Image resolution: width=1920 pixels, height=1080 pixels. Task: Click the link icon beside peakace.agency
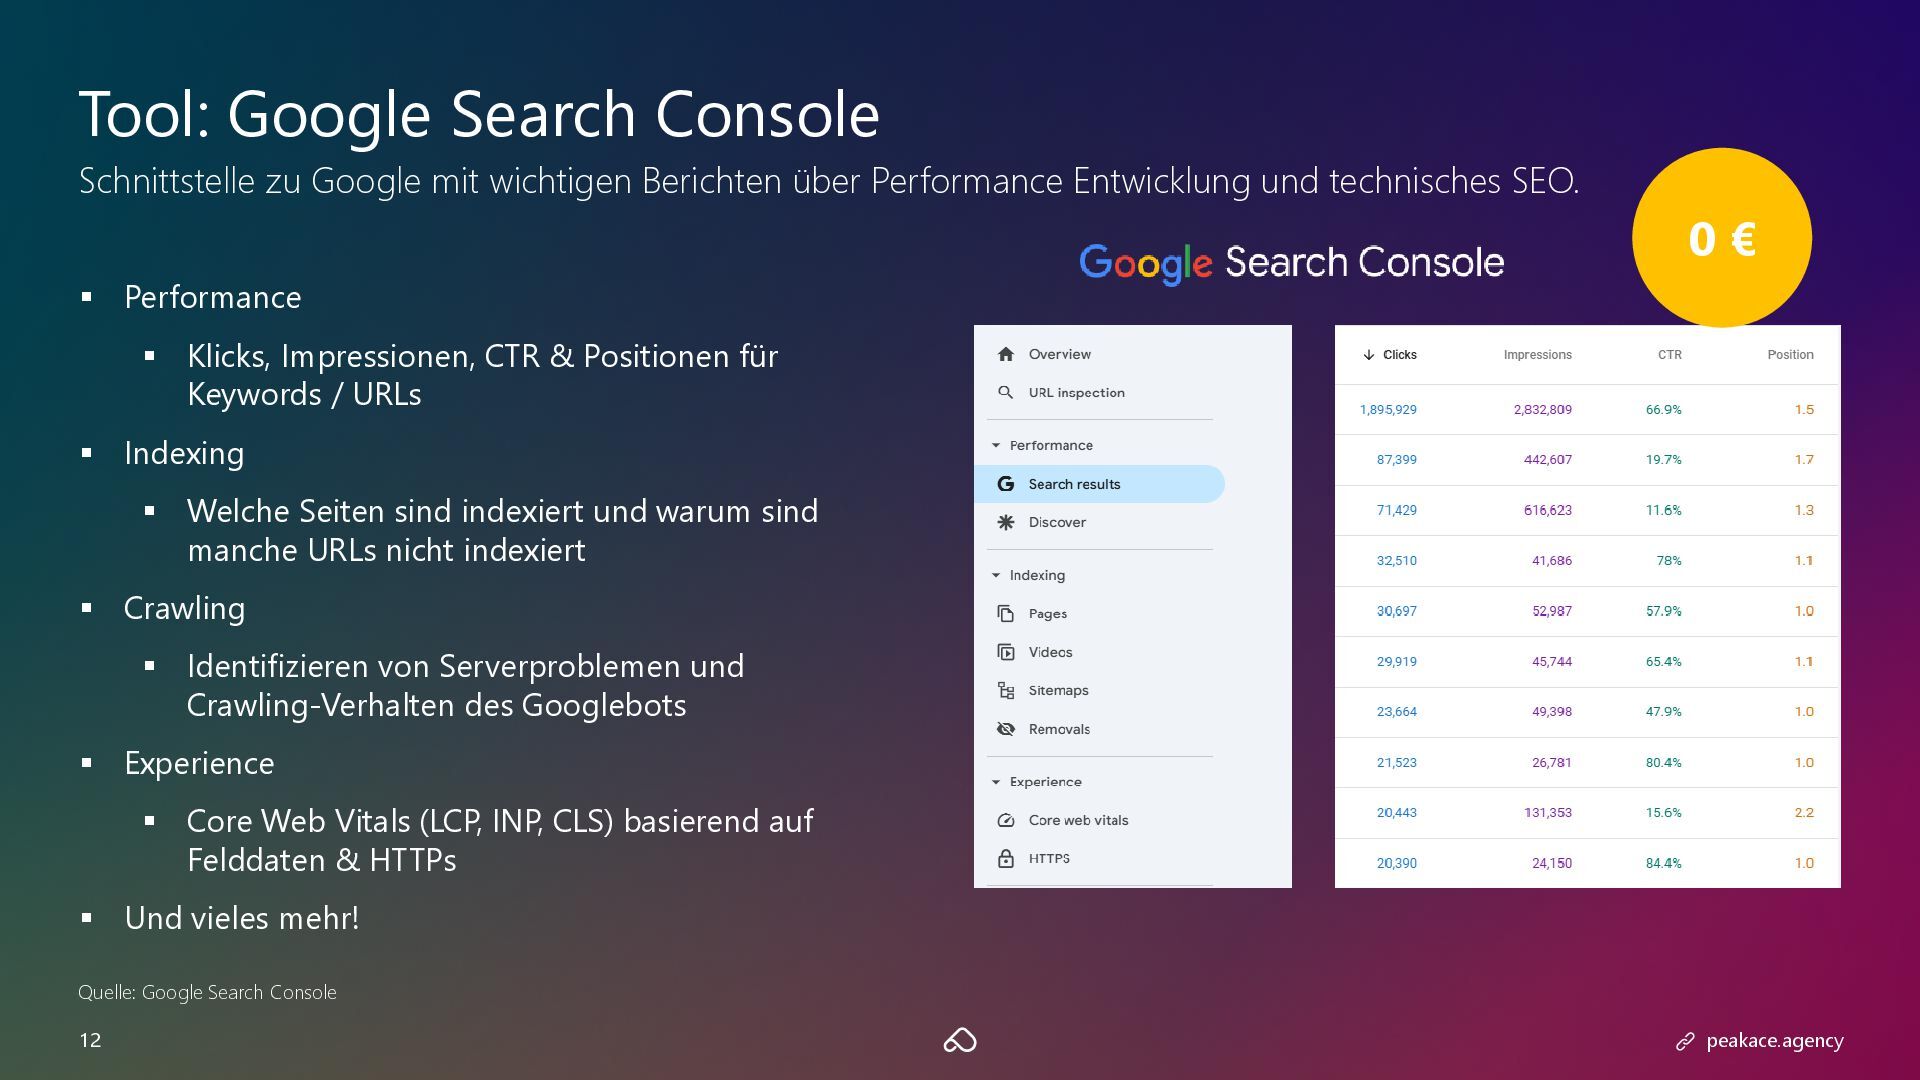(x=1685, y=1042)
